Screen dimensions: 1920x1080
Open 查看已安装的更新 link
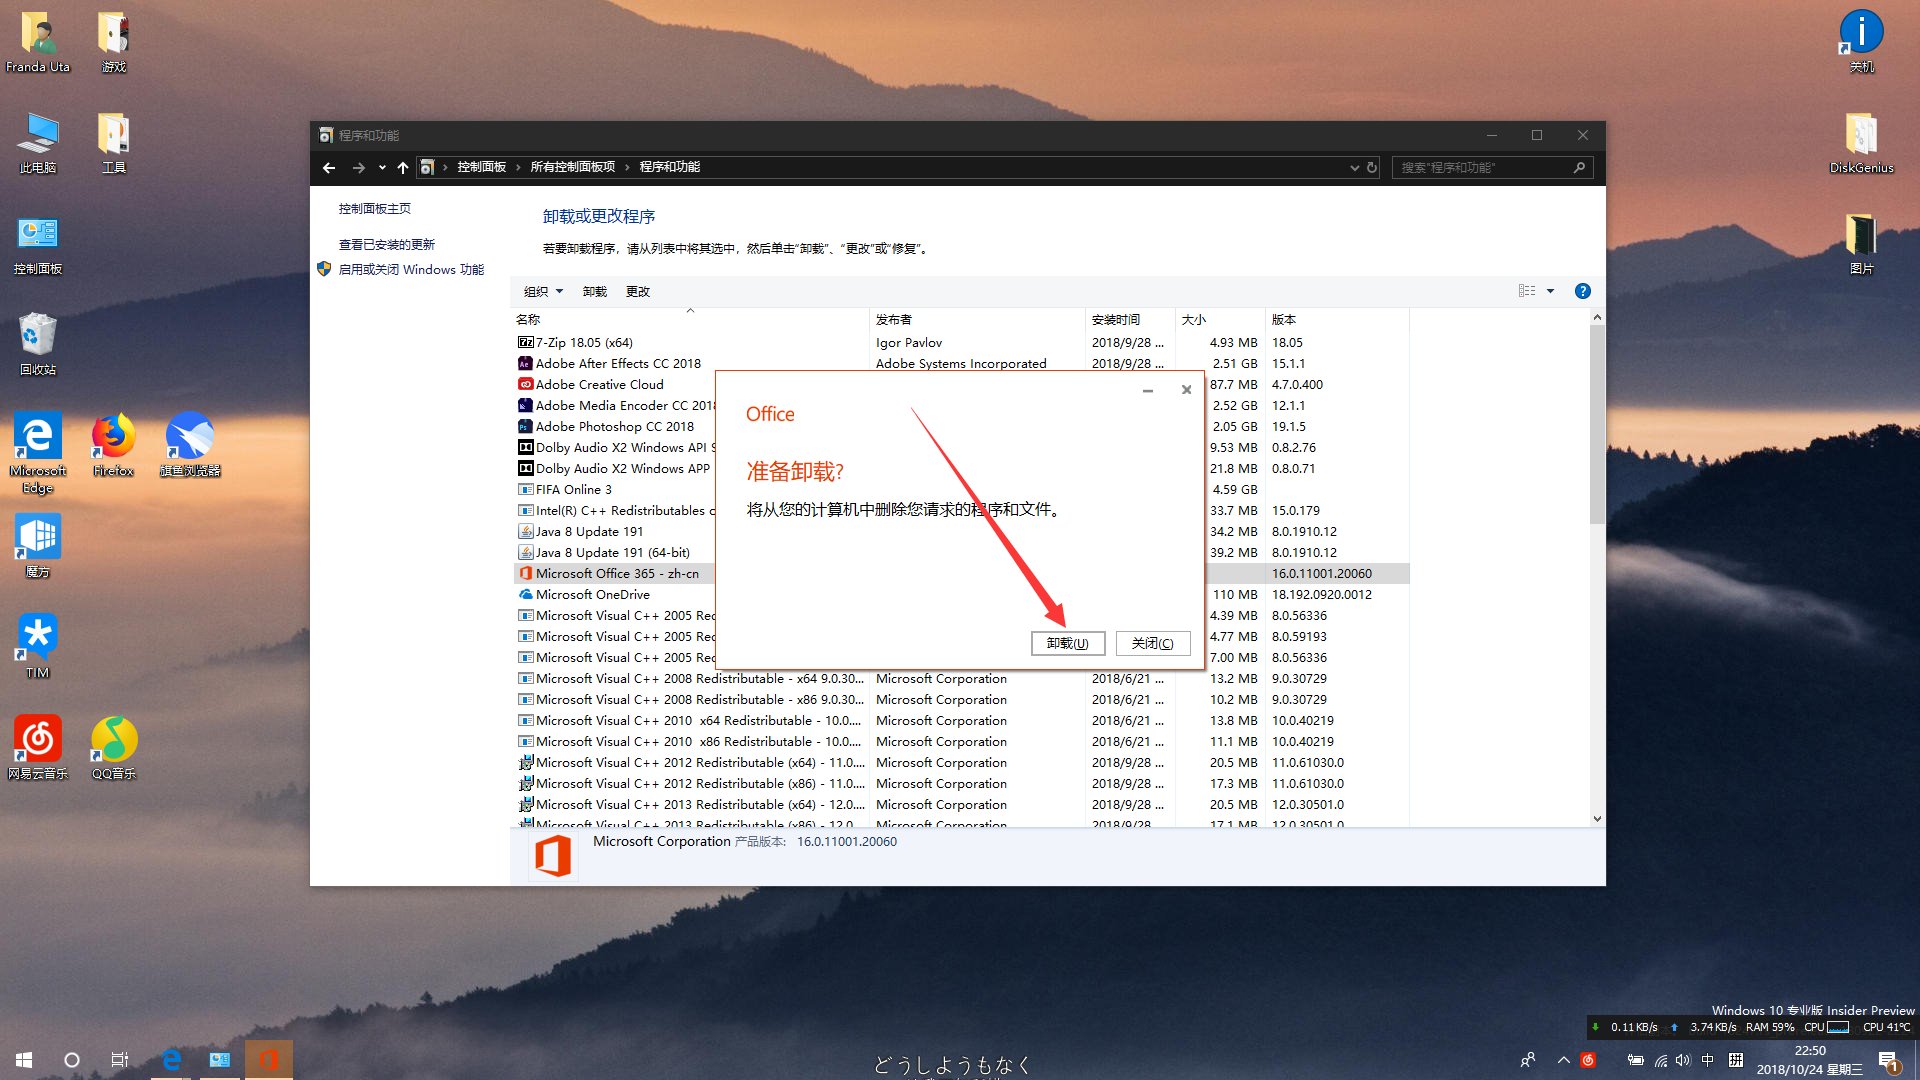(387, 244)
